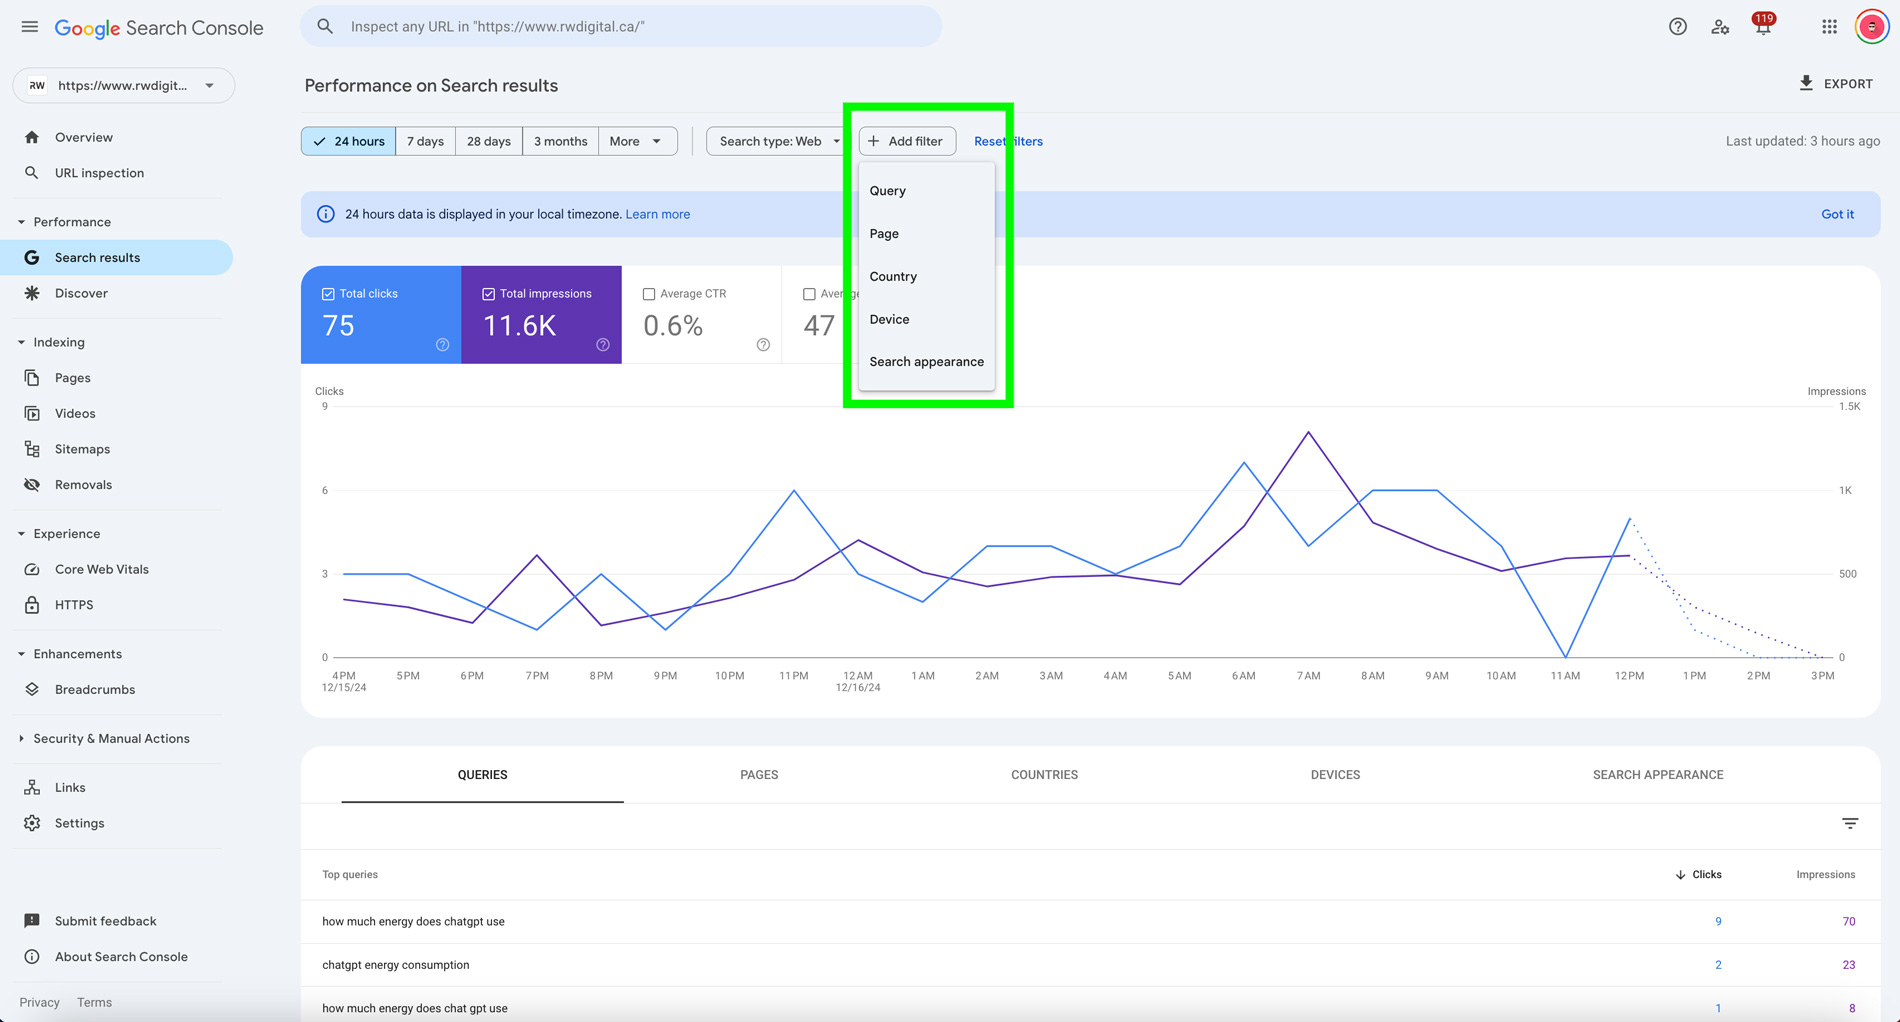The width and height of the screenshot is (1900, 1022).
Task: Enable the Average position metric checkbox
Action: tap(809, 294)
